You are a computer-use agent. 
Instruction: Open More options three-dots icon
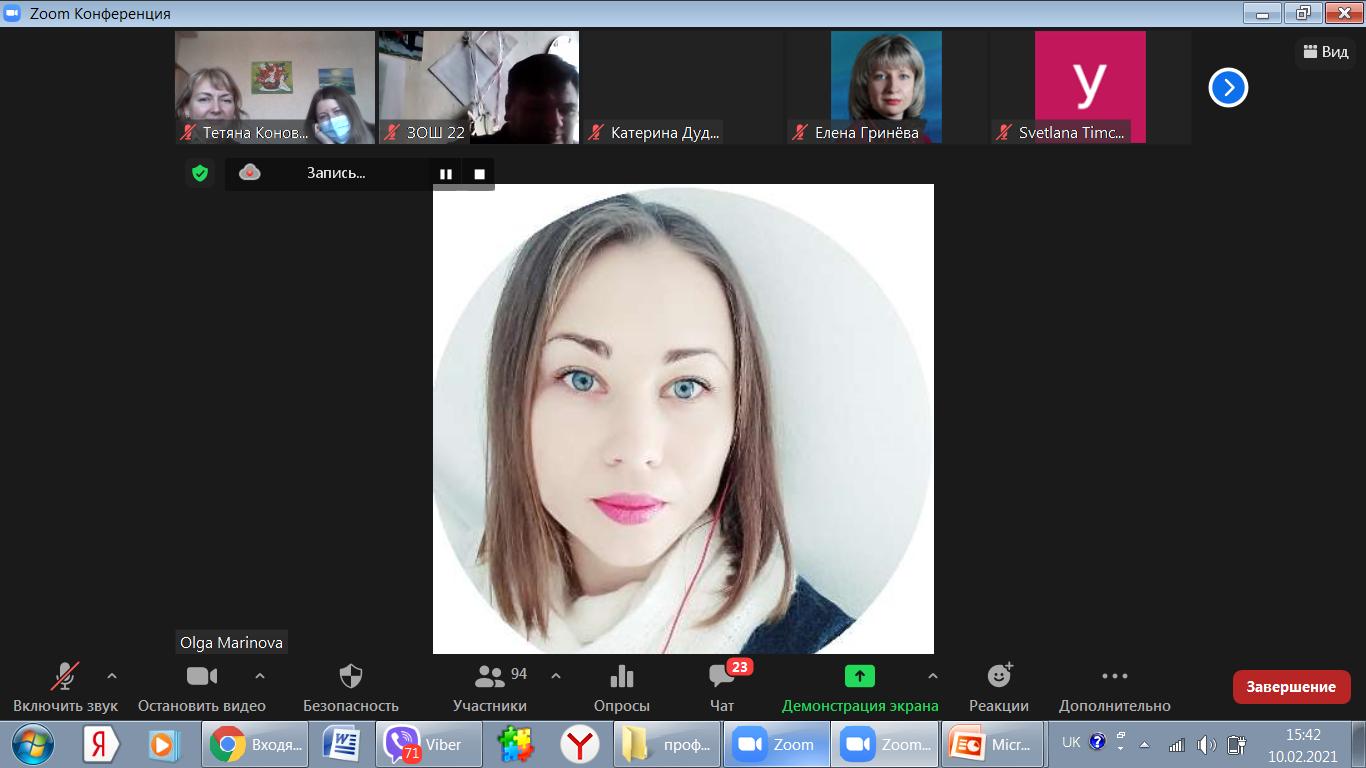click(1114, 677)
